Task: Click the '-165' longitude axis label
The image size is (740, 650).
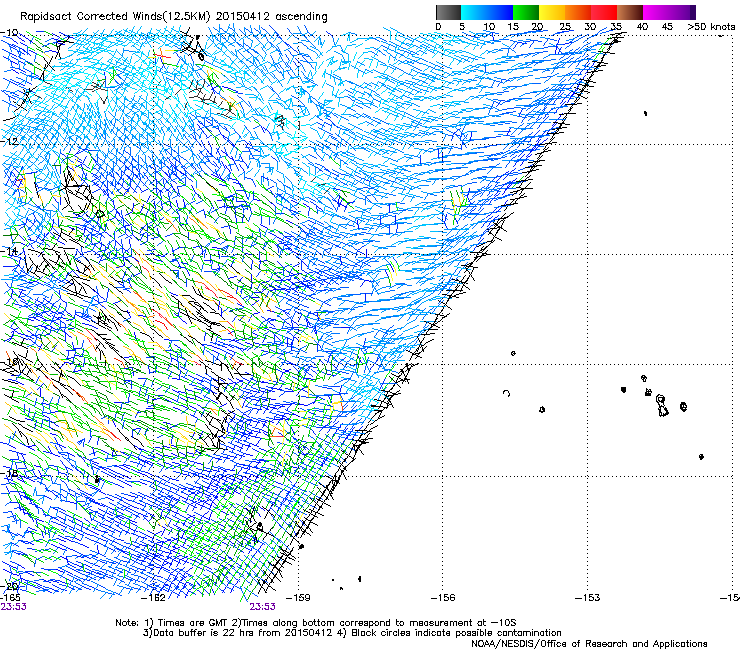Action: pos(10,598)
